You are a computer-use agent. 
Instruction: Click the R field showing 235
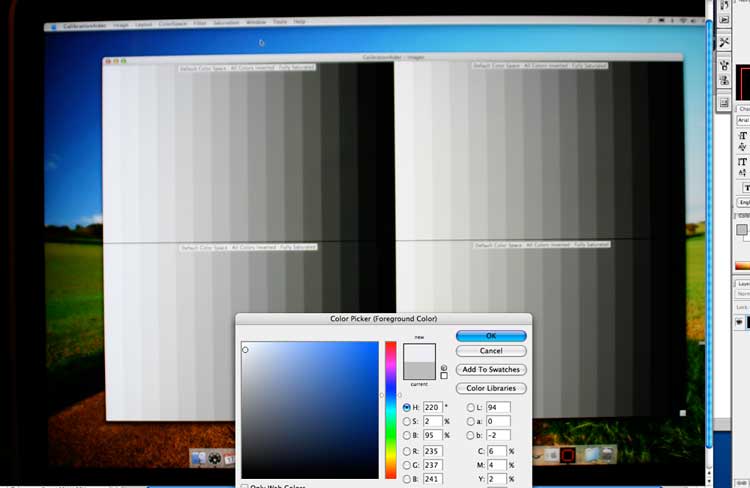432,451
